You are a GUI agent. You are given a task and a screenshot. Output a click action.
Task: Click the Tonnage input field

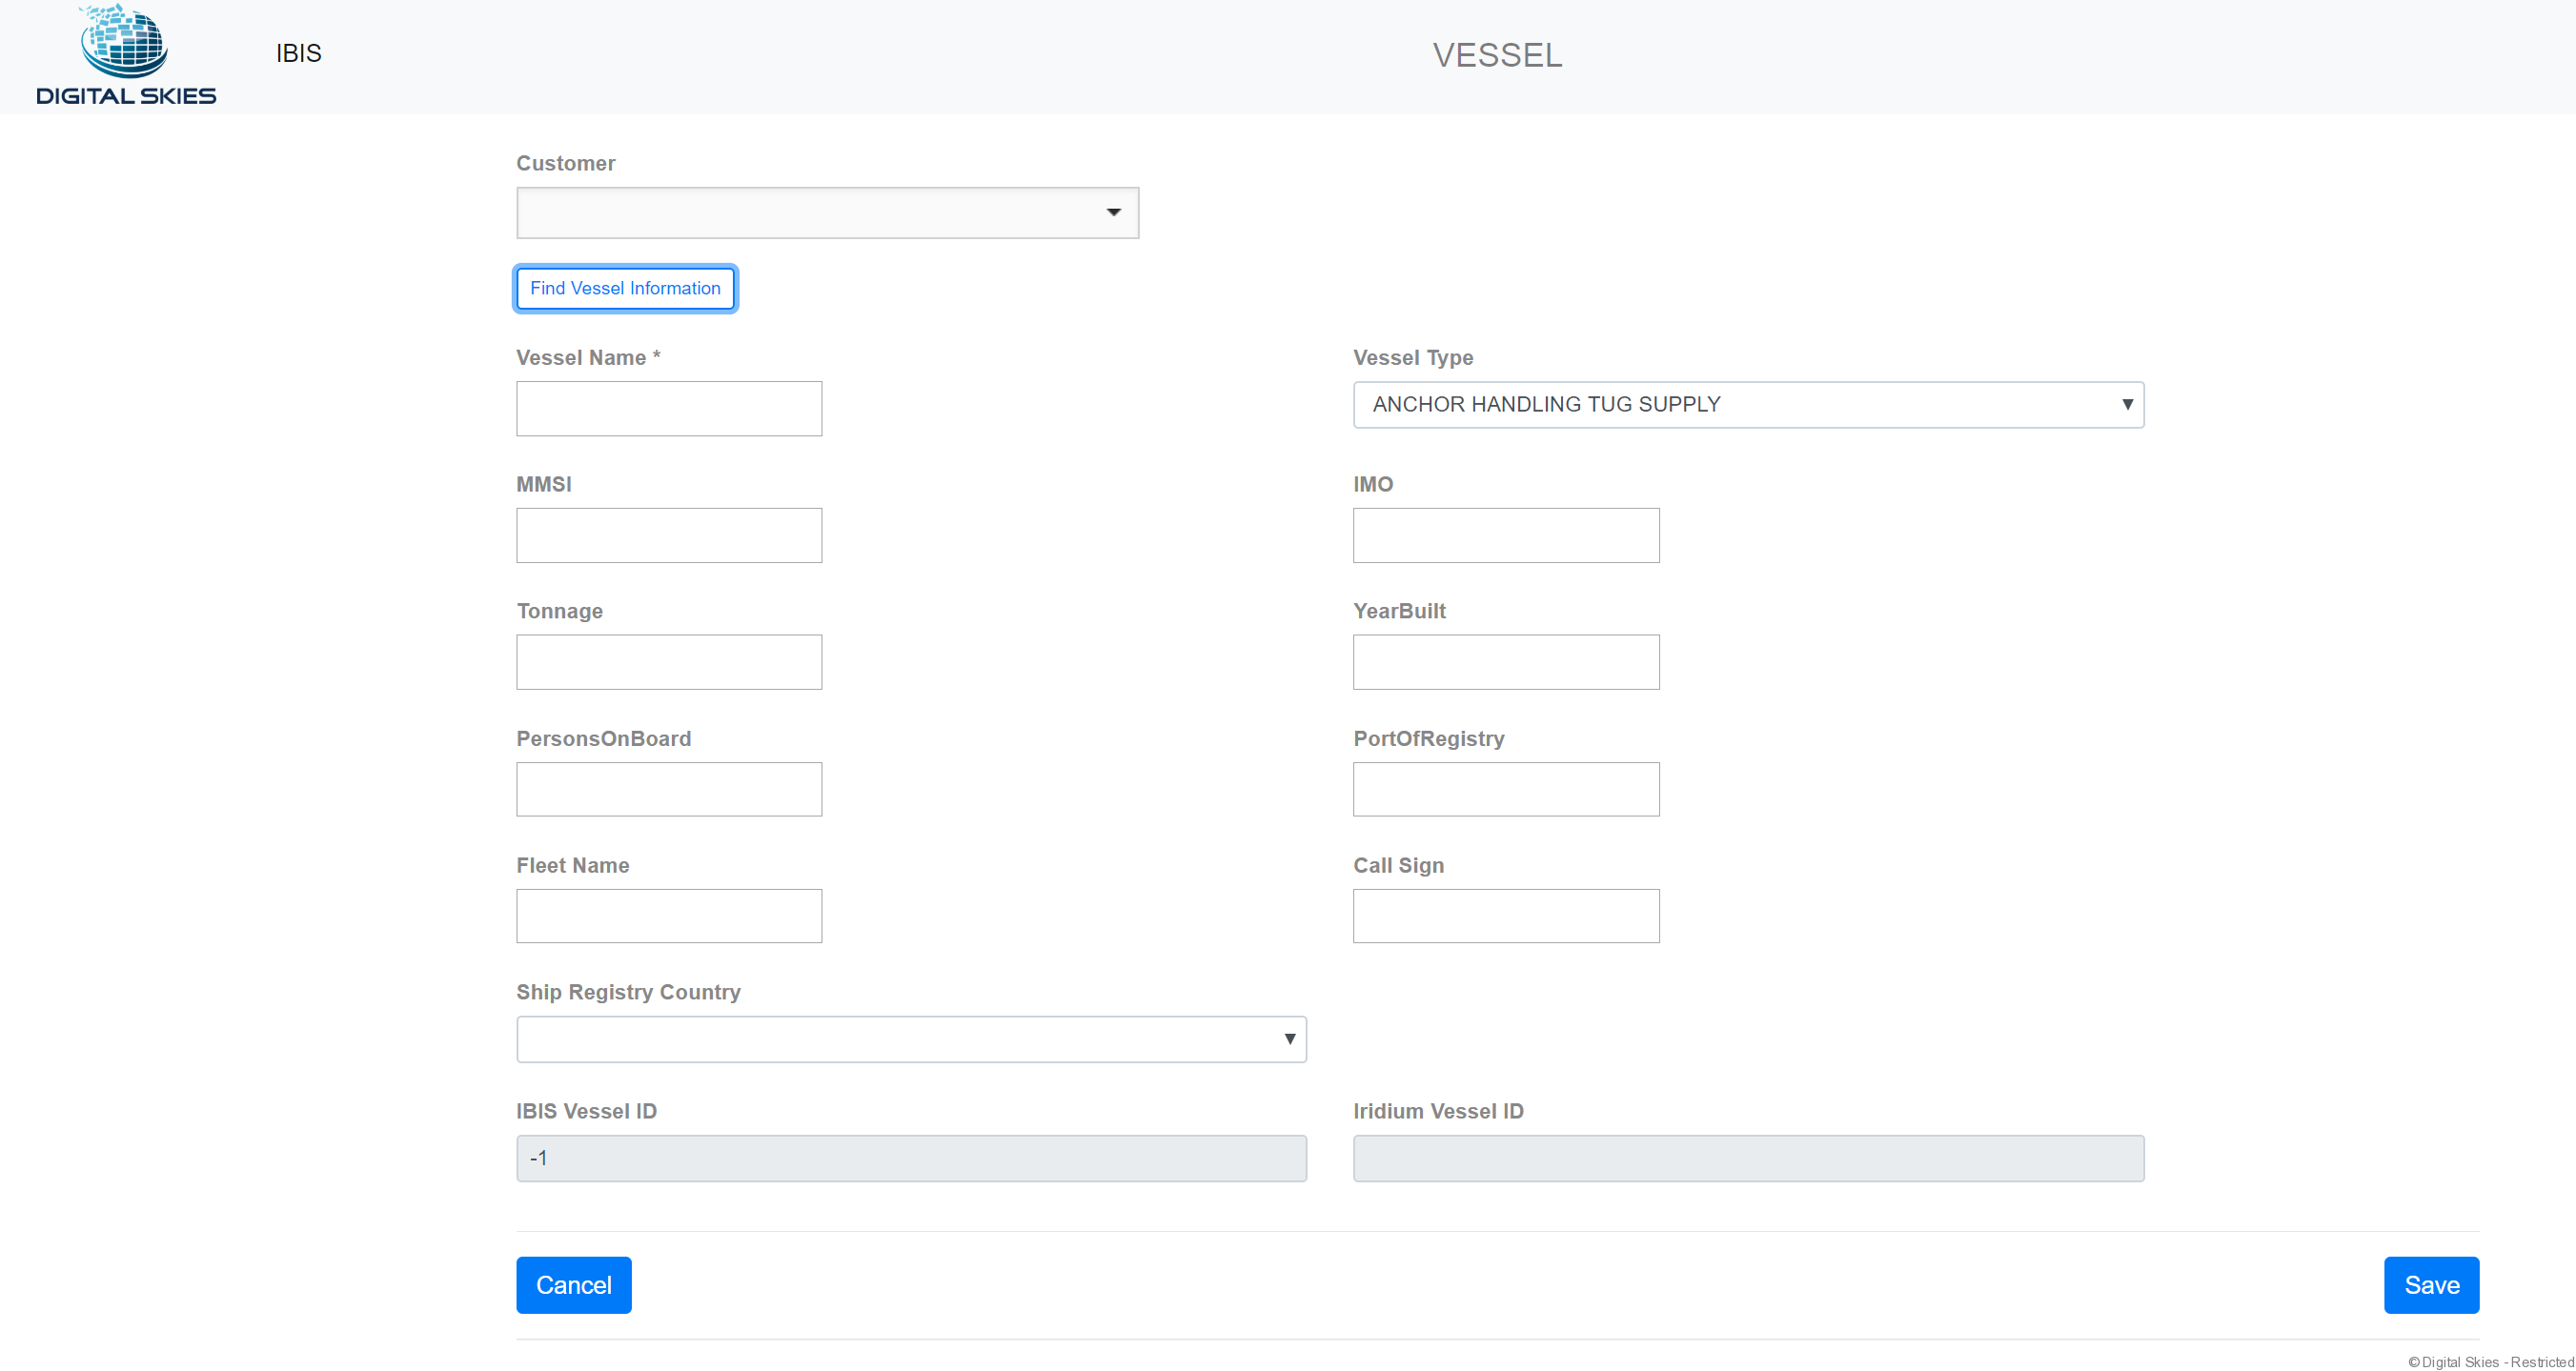[669, 661]
